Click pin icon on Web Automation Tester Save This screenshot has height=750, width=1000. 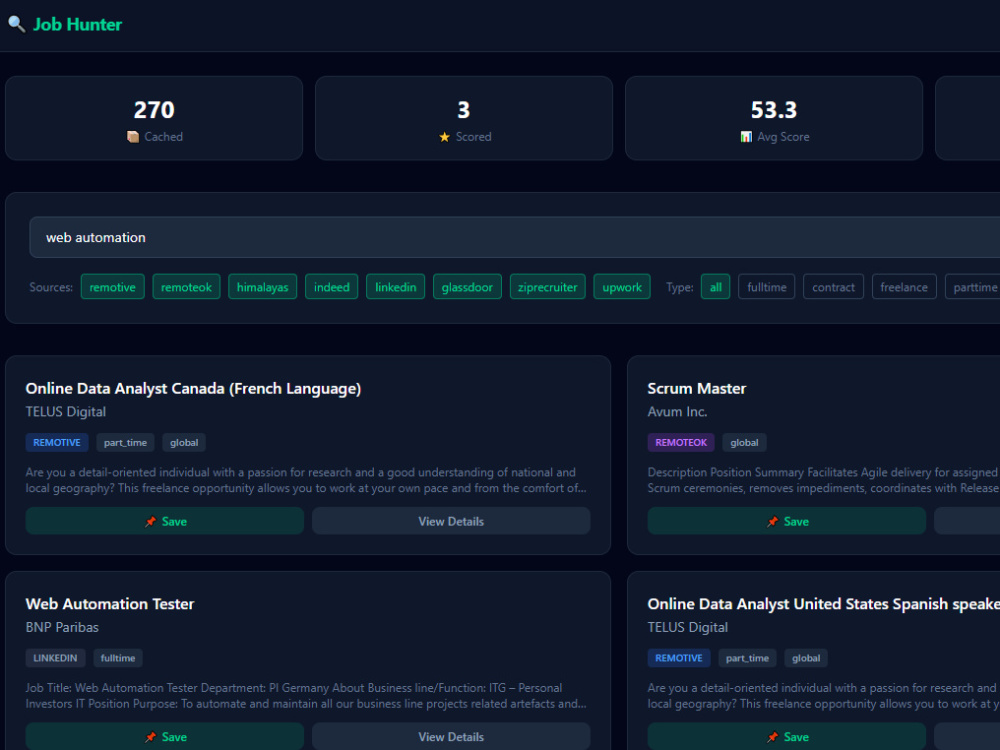(x=151, y=737)
